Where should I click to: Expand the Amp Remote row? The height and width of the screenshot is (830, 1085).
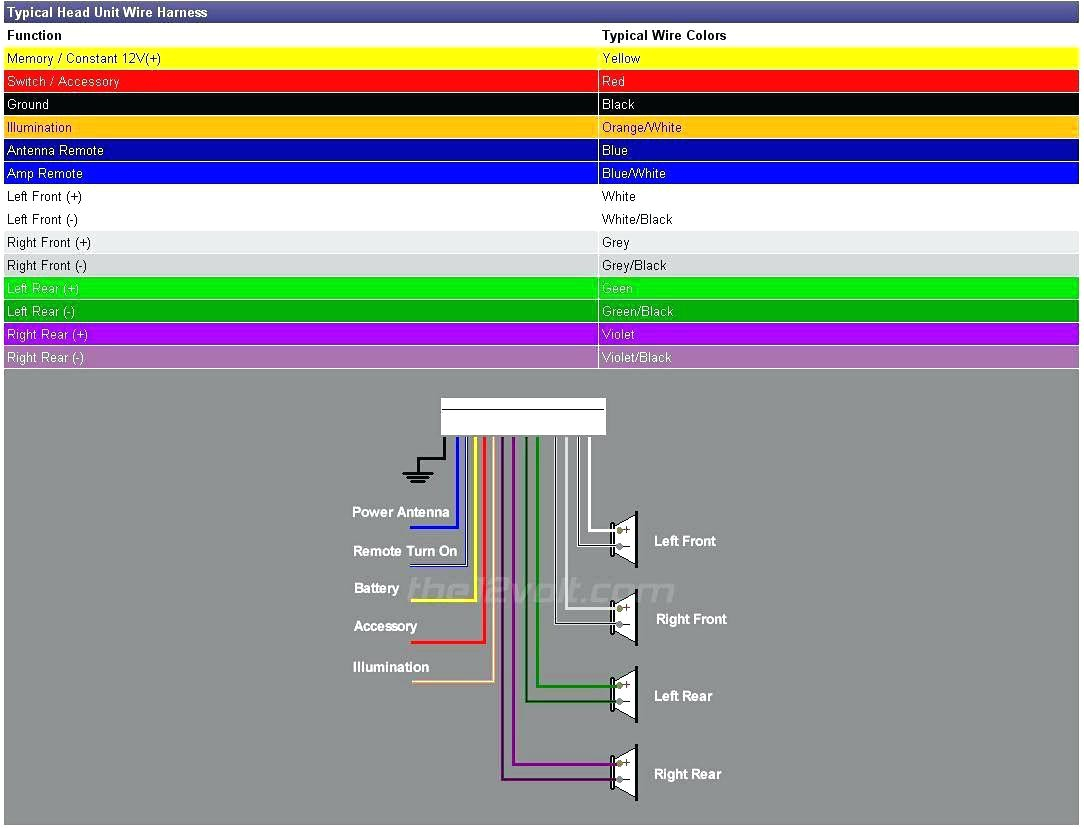point(300,173)
